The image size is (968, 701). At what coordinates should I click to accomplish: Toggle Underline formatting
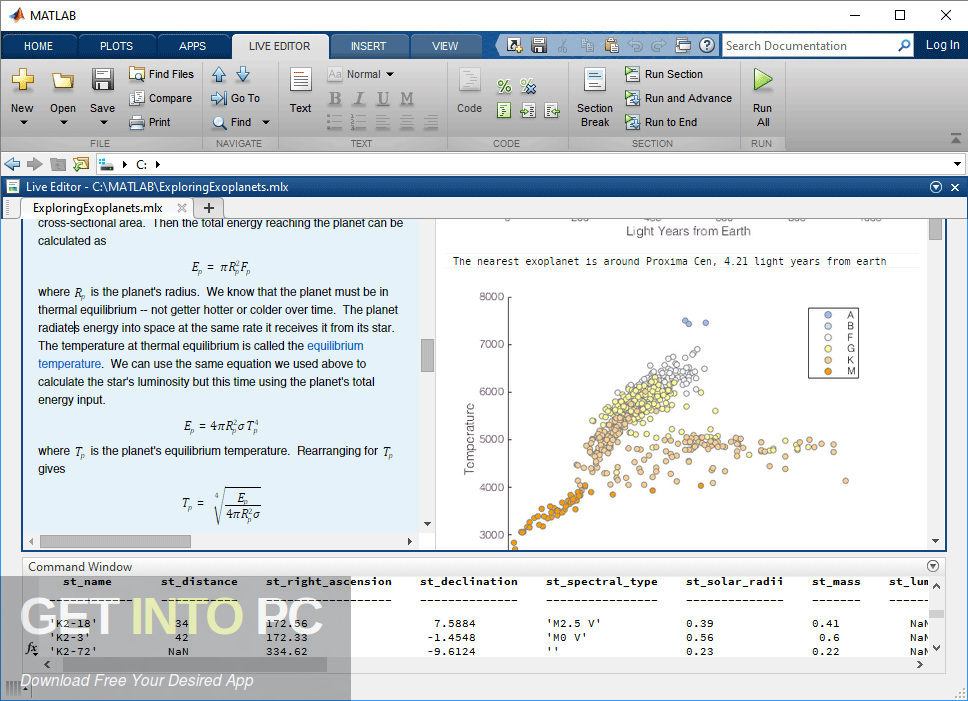pos(383,98)
